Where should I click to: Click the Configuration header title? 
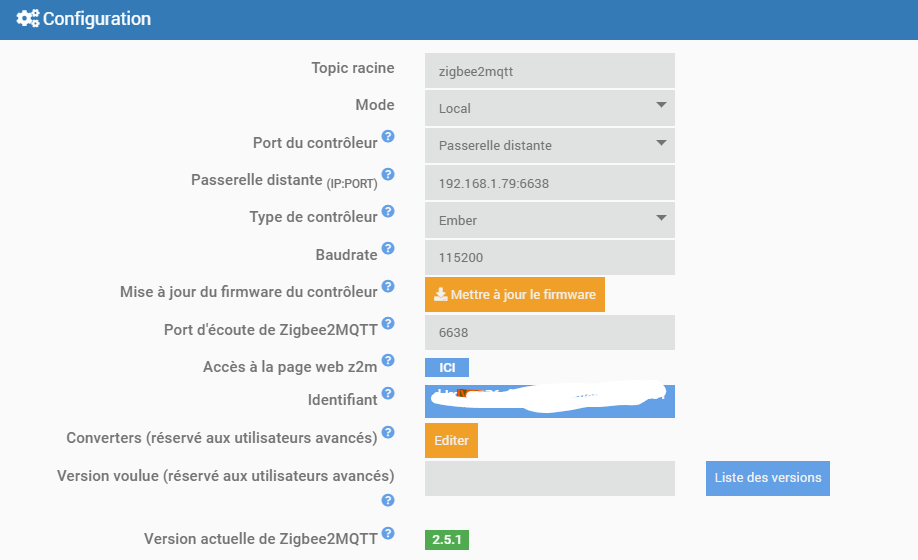coord(97,19)
